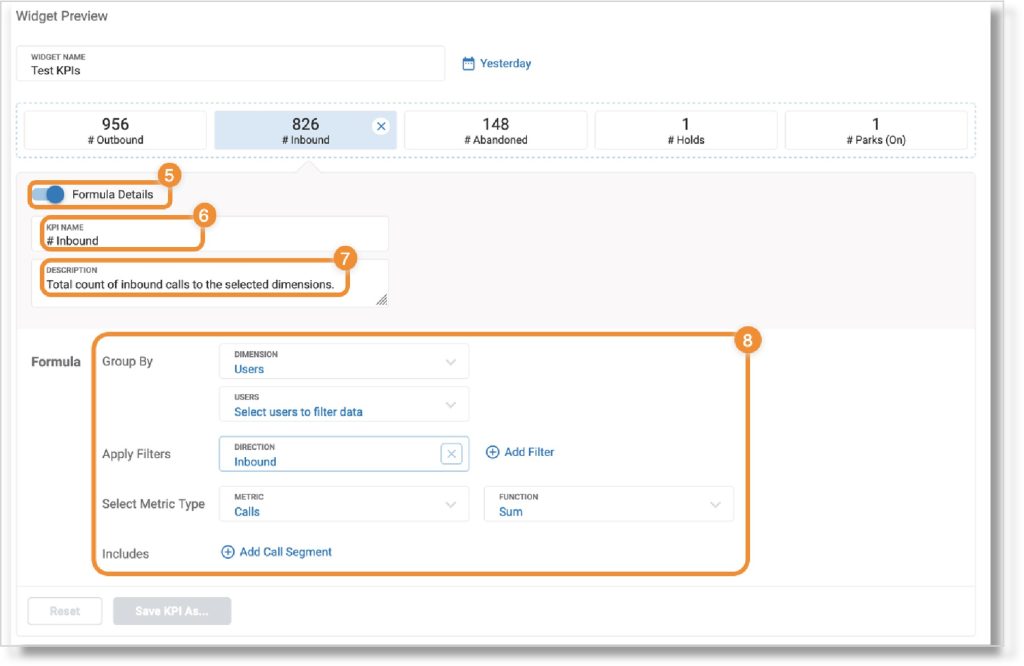
Task: Select the 148 # Abandoned KPI tile
Action: 496,131
